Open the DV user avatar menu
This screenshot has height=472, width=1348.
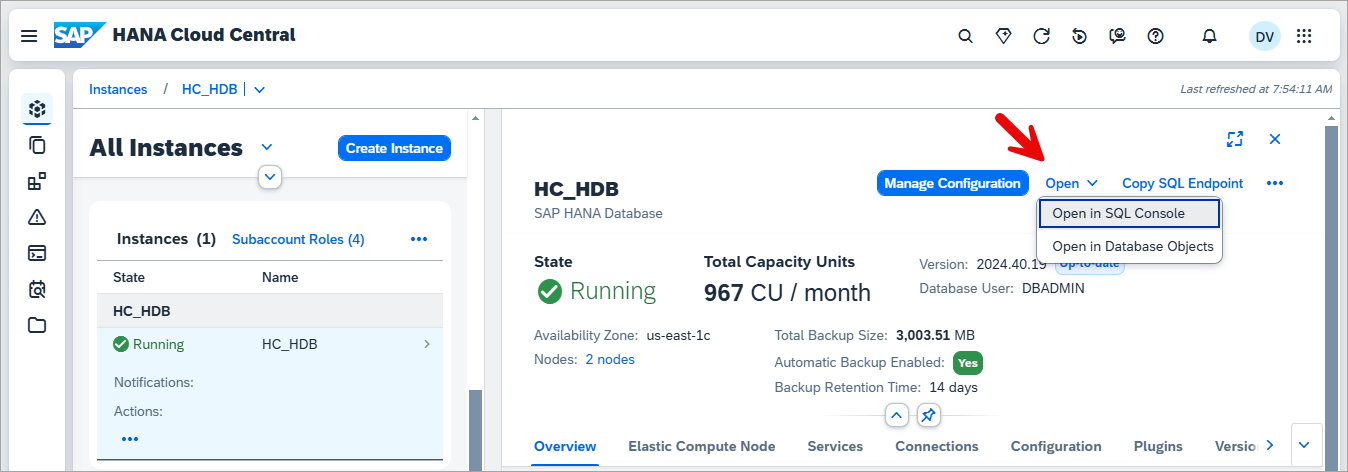[x=1264, y=36]
